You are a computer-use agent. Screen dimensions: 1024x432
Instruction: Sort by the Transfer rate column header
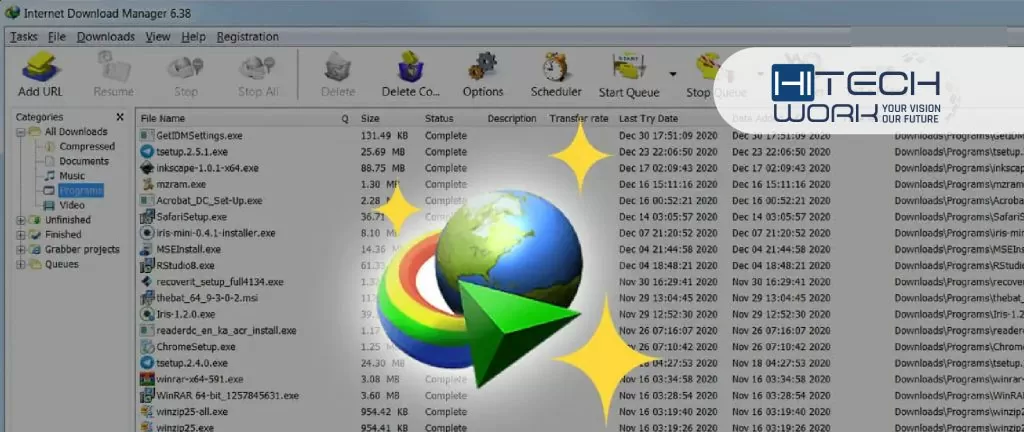579,118
